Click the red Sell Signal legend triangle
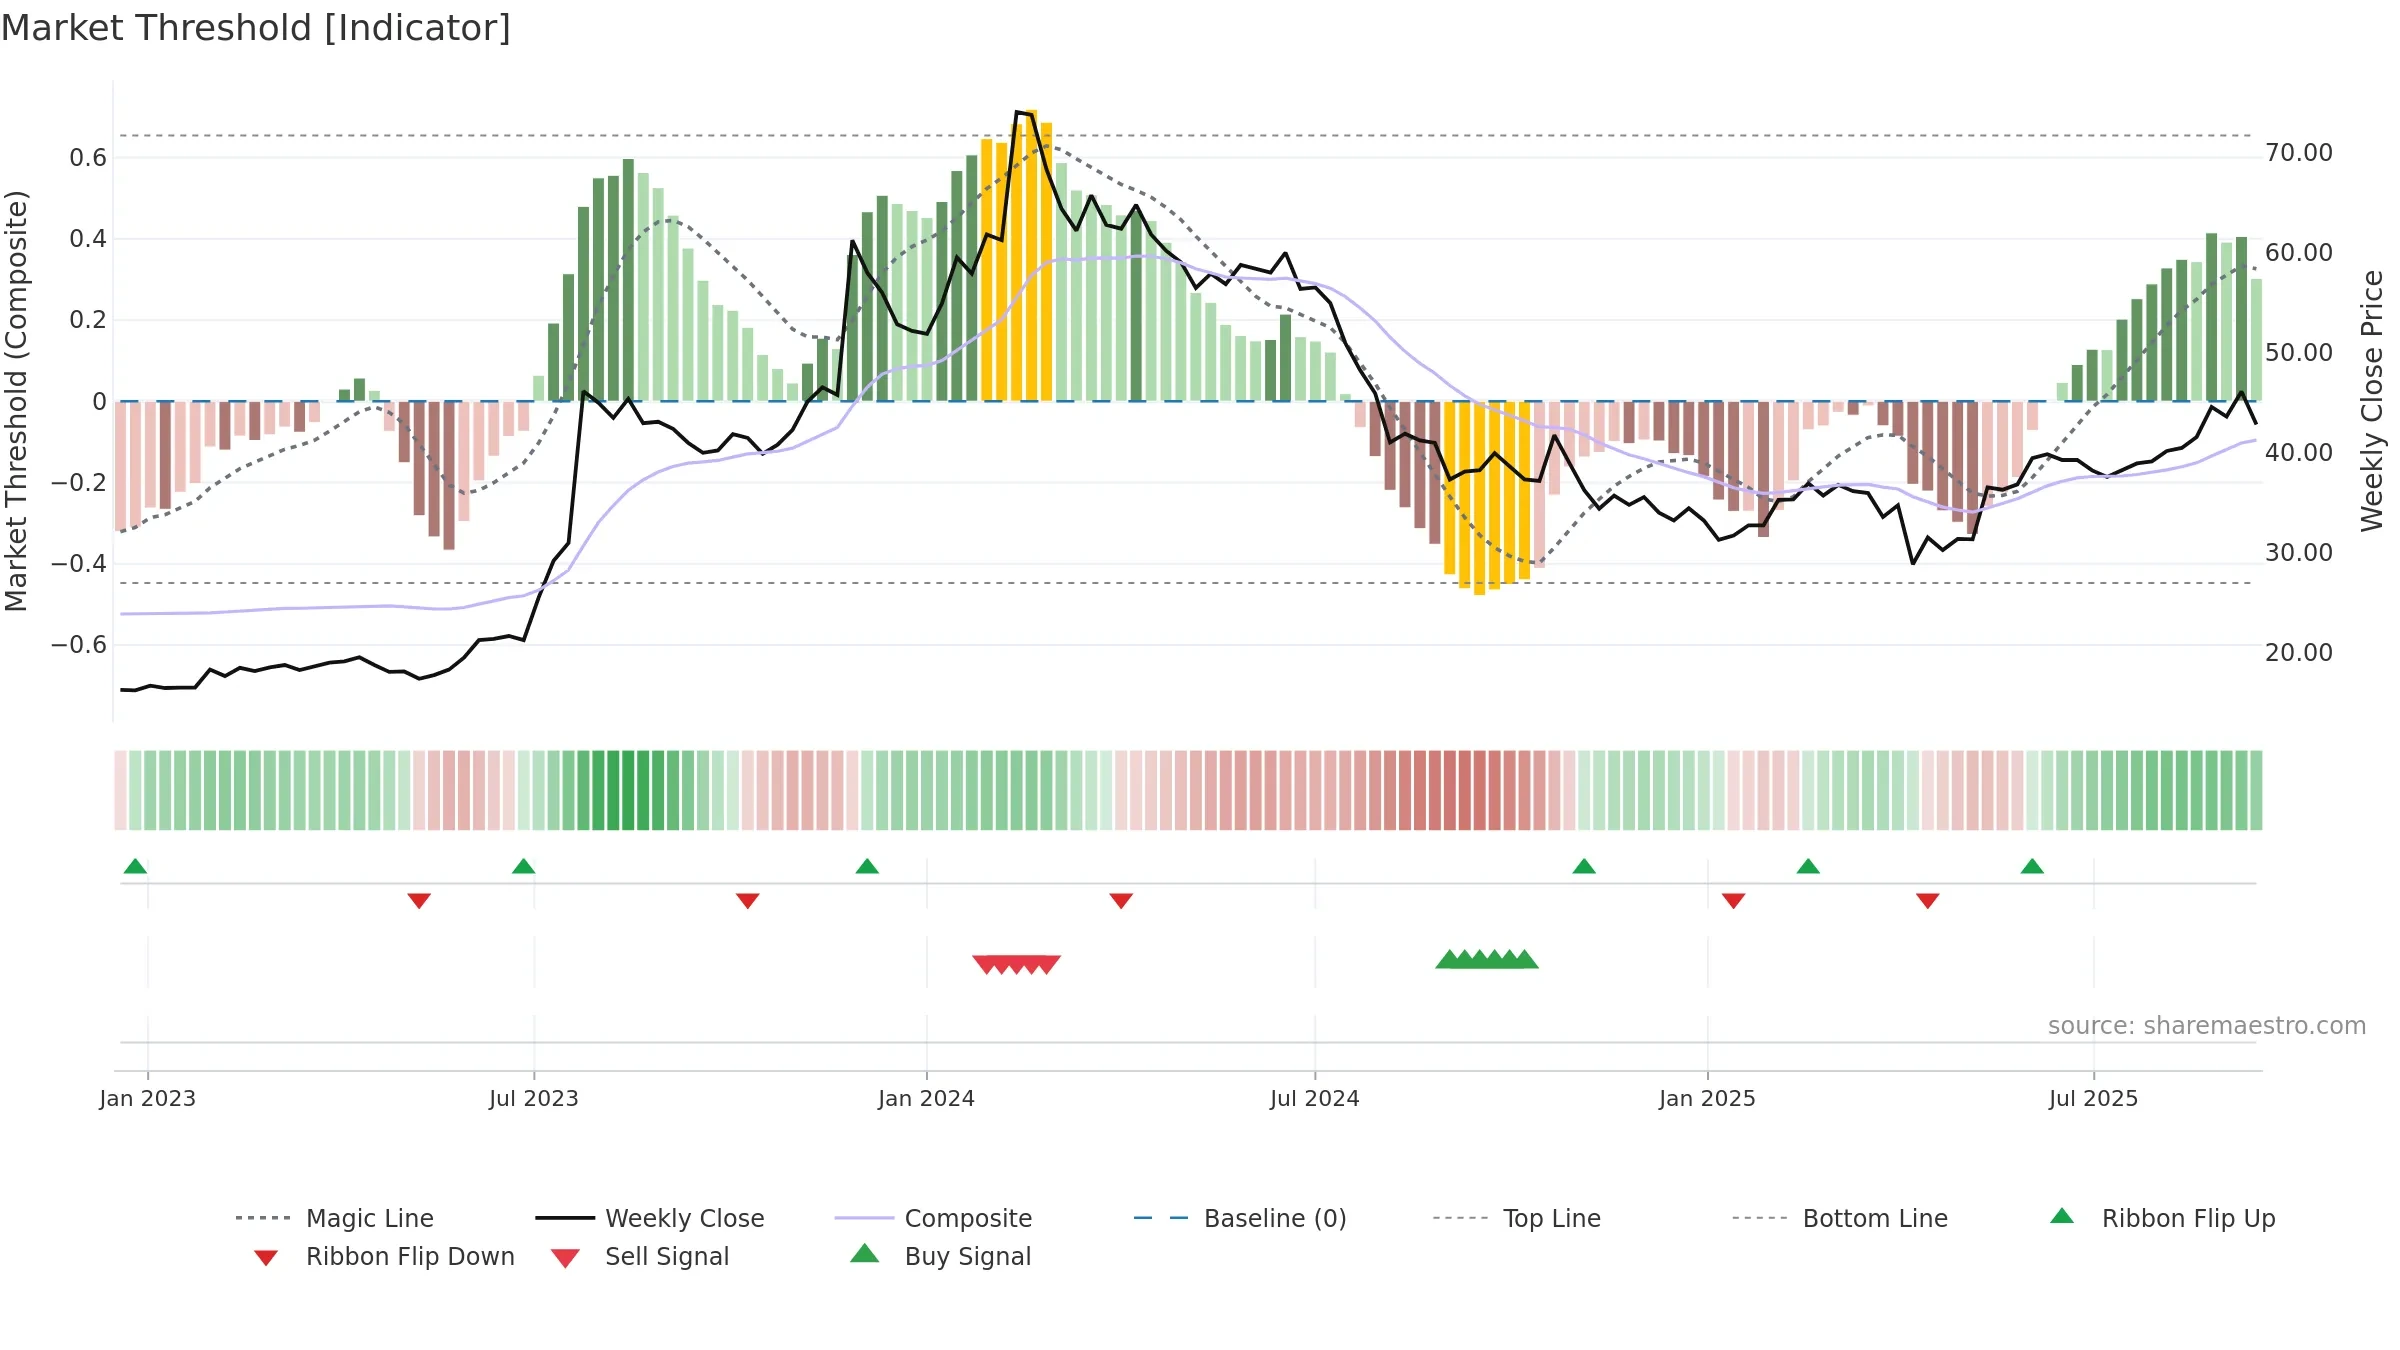Viewport: 2400px width, 1350px height. point(565,1258)
